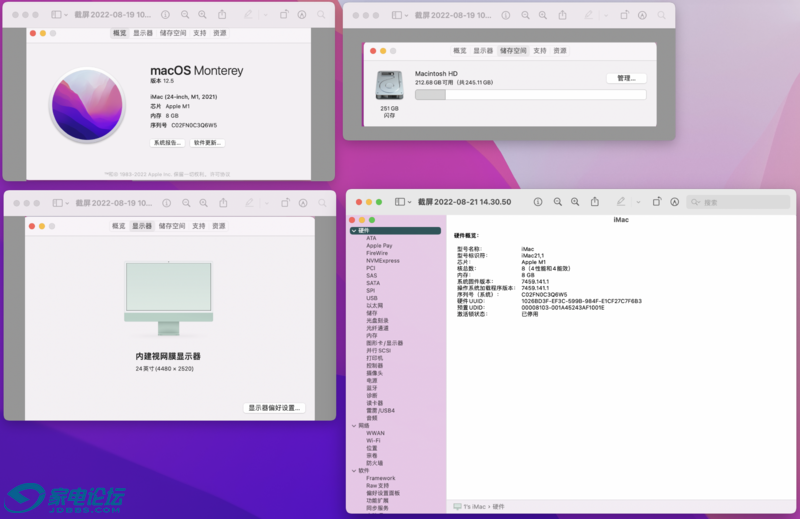800x519 pixels.
Task: Select WWAN under the 网络 section
Action: pos(375,433)
